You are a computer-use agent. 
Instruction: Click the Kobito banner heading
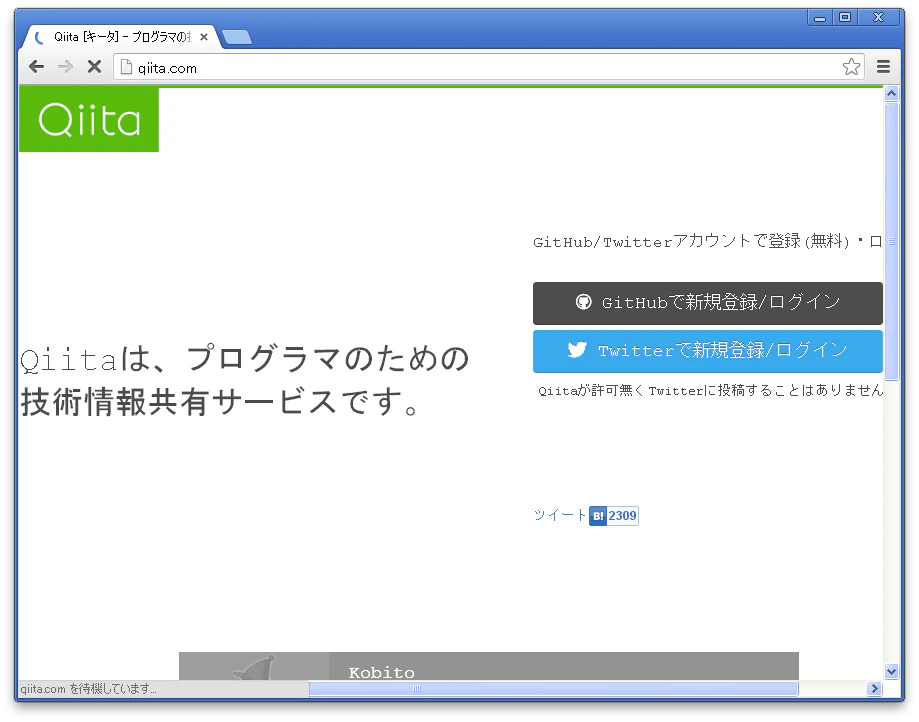(382, 672)
